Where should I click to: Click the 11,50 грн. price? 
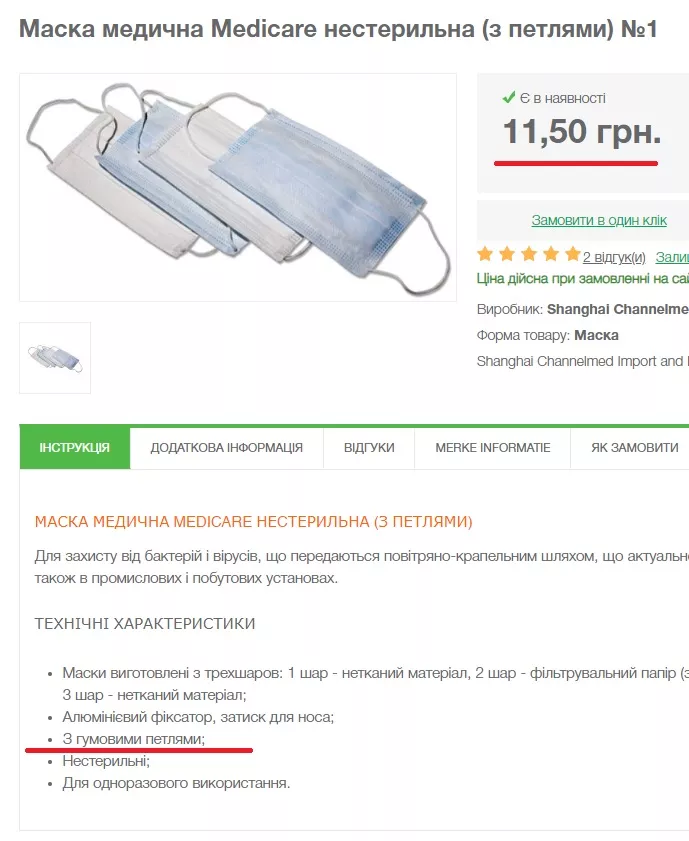click(581, 131)
